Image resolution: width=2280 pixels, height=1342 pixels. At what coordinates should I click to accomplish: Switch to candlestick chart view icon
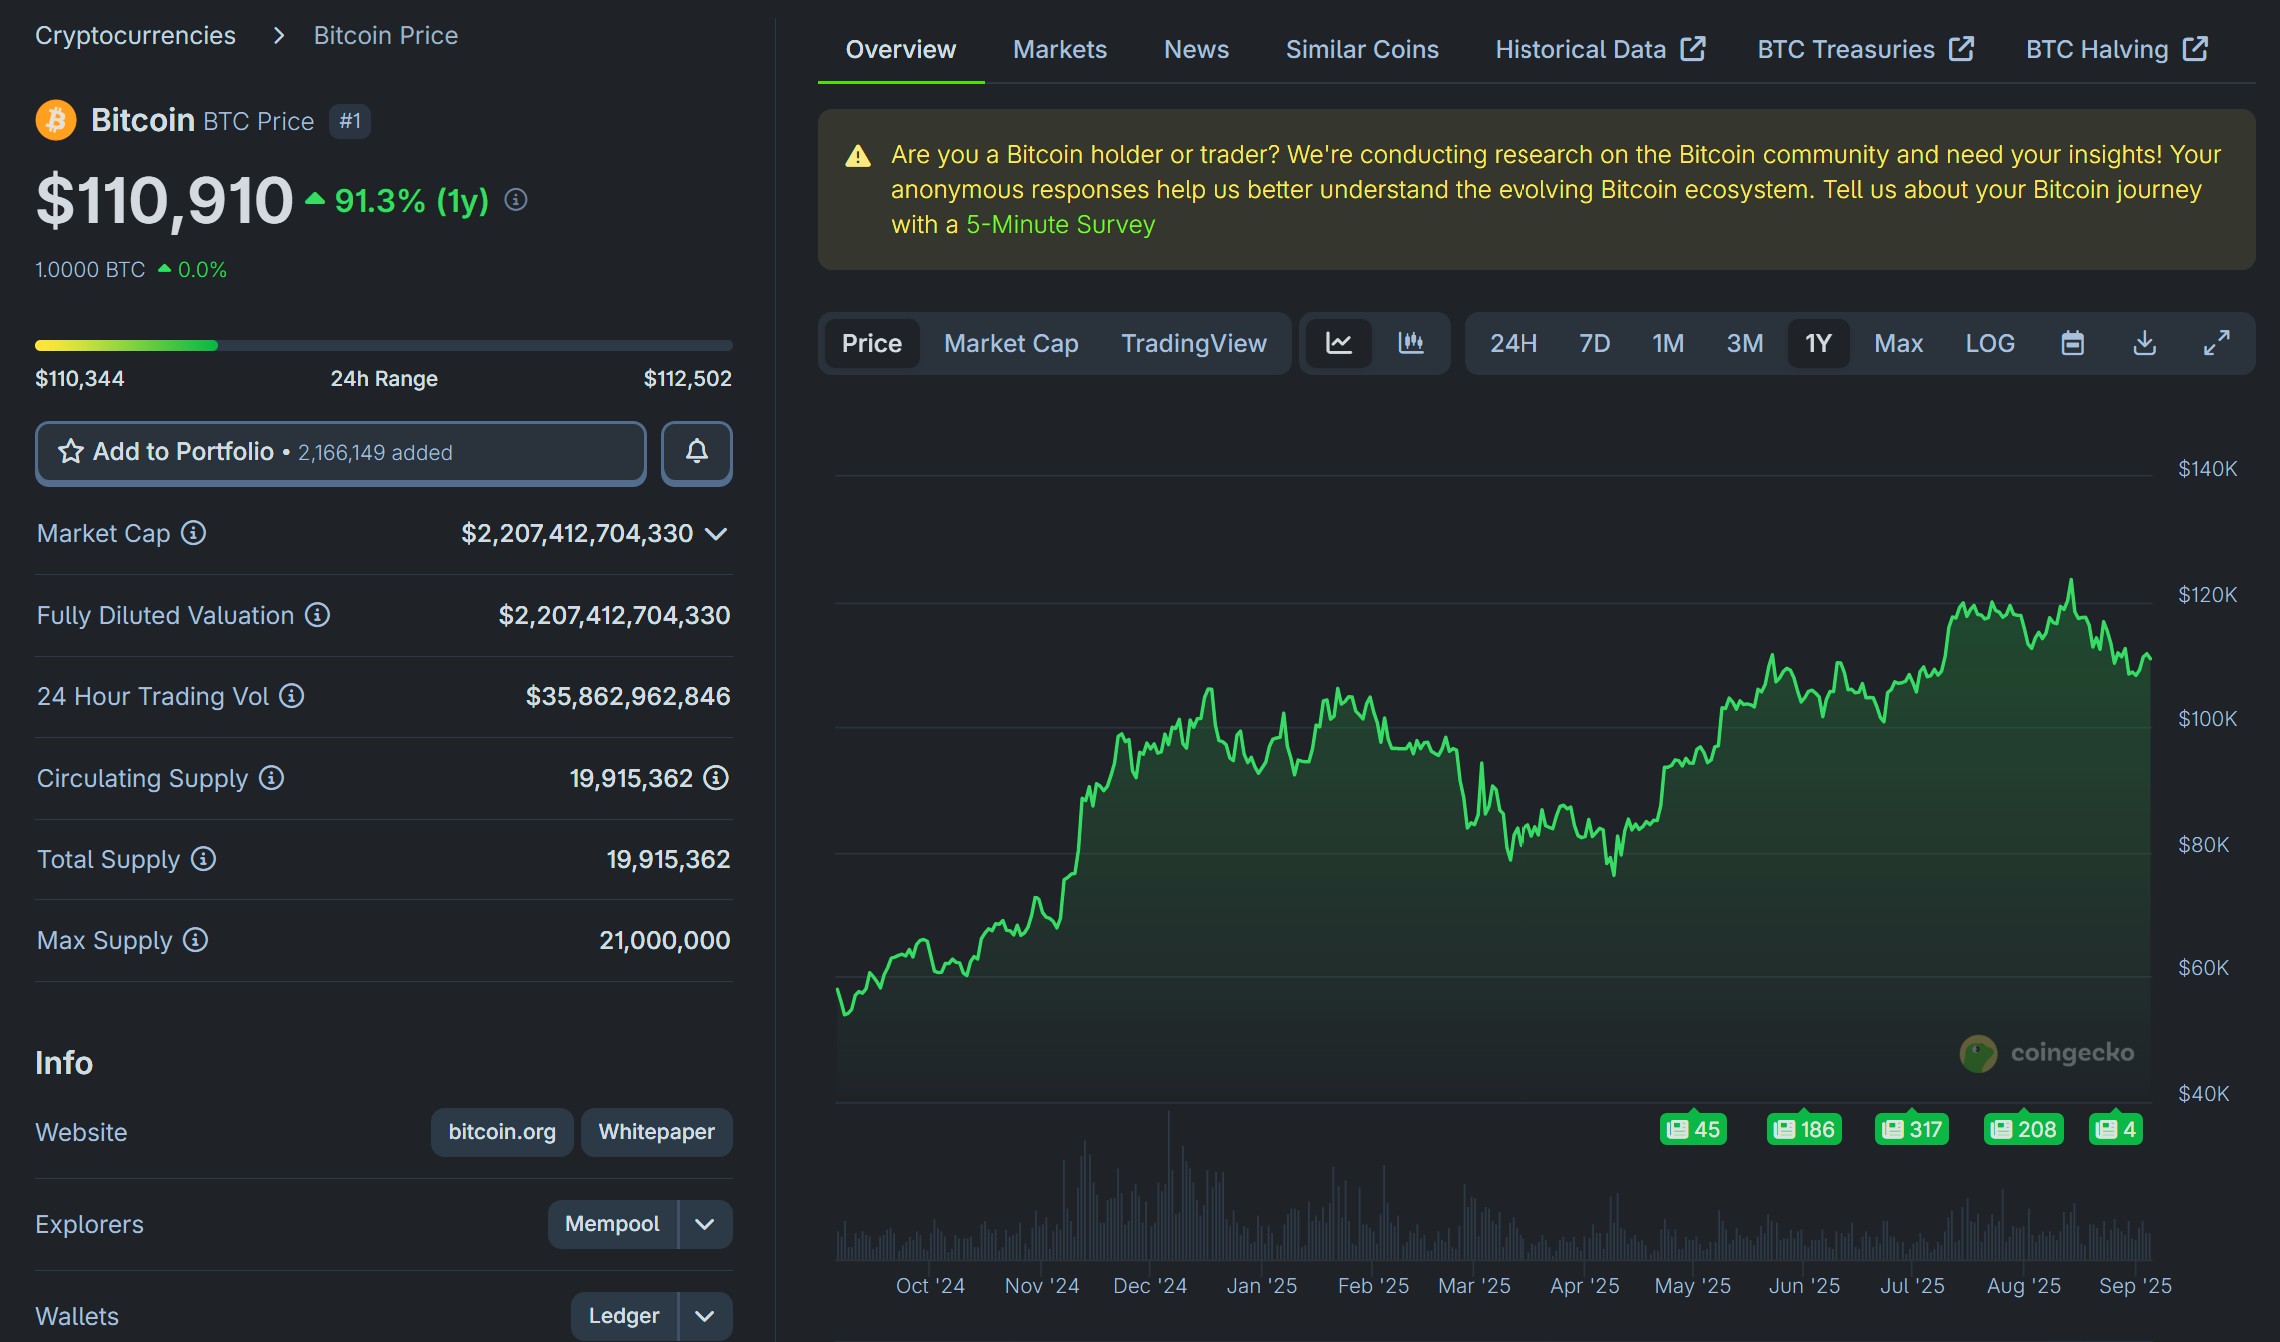pyautogui.click(x=1411, y=343)
